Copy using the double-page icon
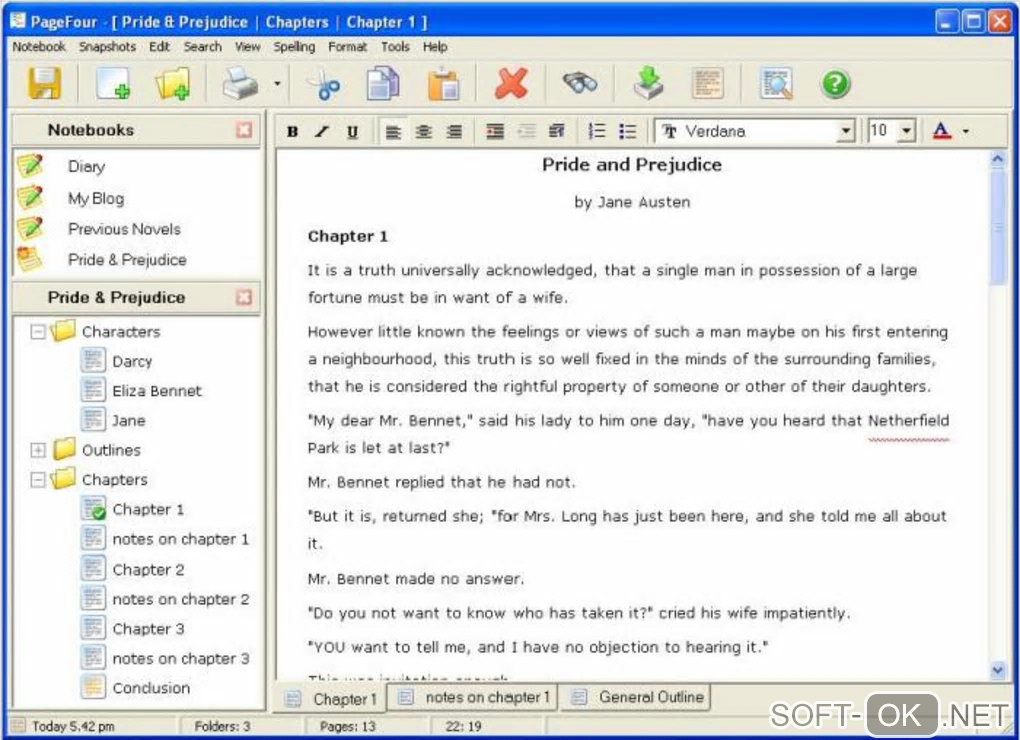This screenshot has height=740, width=1020. [x=383, y=84]
